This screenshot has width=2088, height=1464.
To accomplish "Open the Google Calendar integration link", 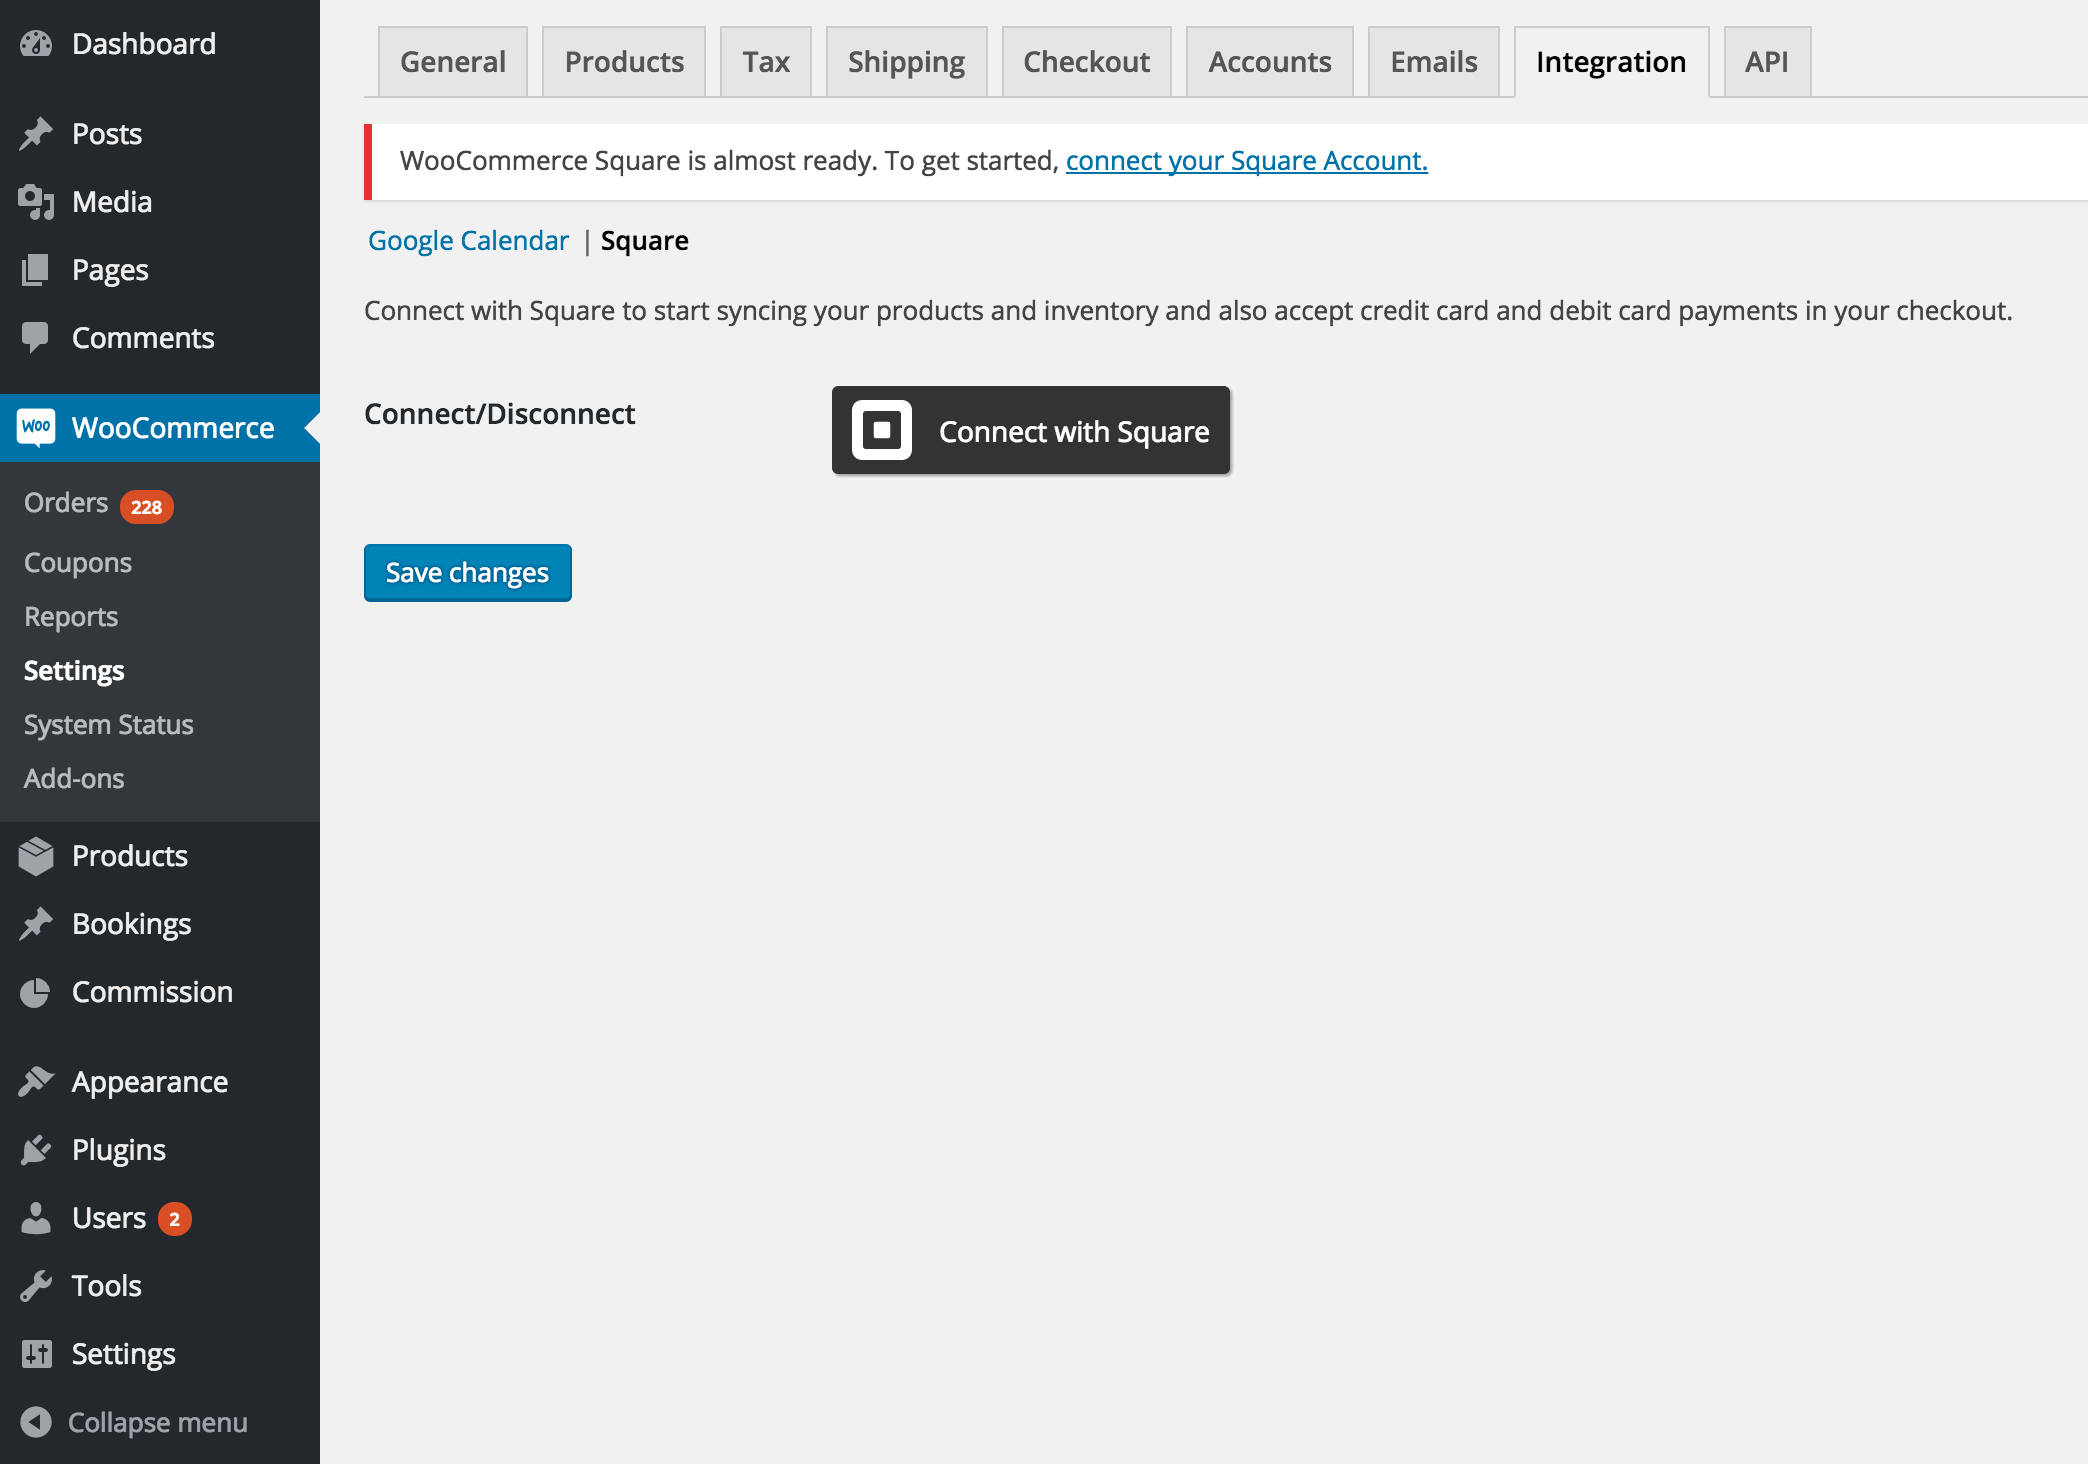I will pyautogui.click(x=468, y=240).
